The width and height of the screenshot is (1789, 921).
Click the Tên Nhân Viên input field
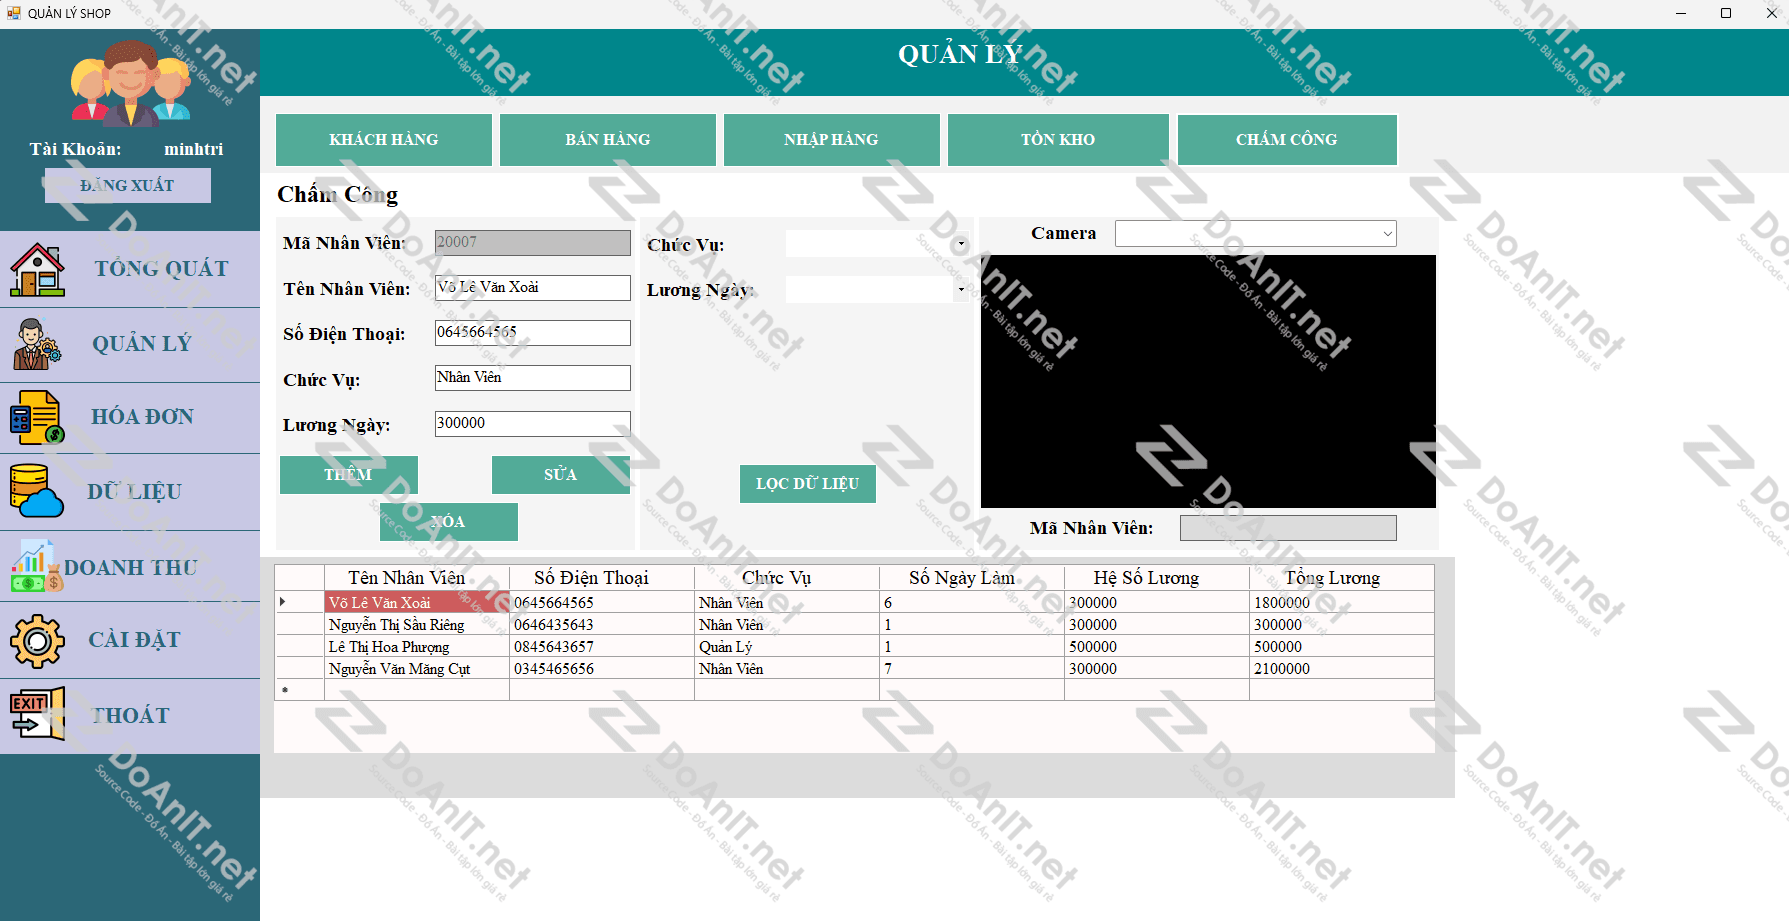[533, 288]
